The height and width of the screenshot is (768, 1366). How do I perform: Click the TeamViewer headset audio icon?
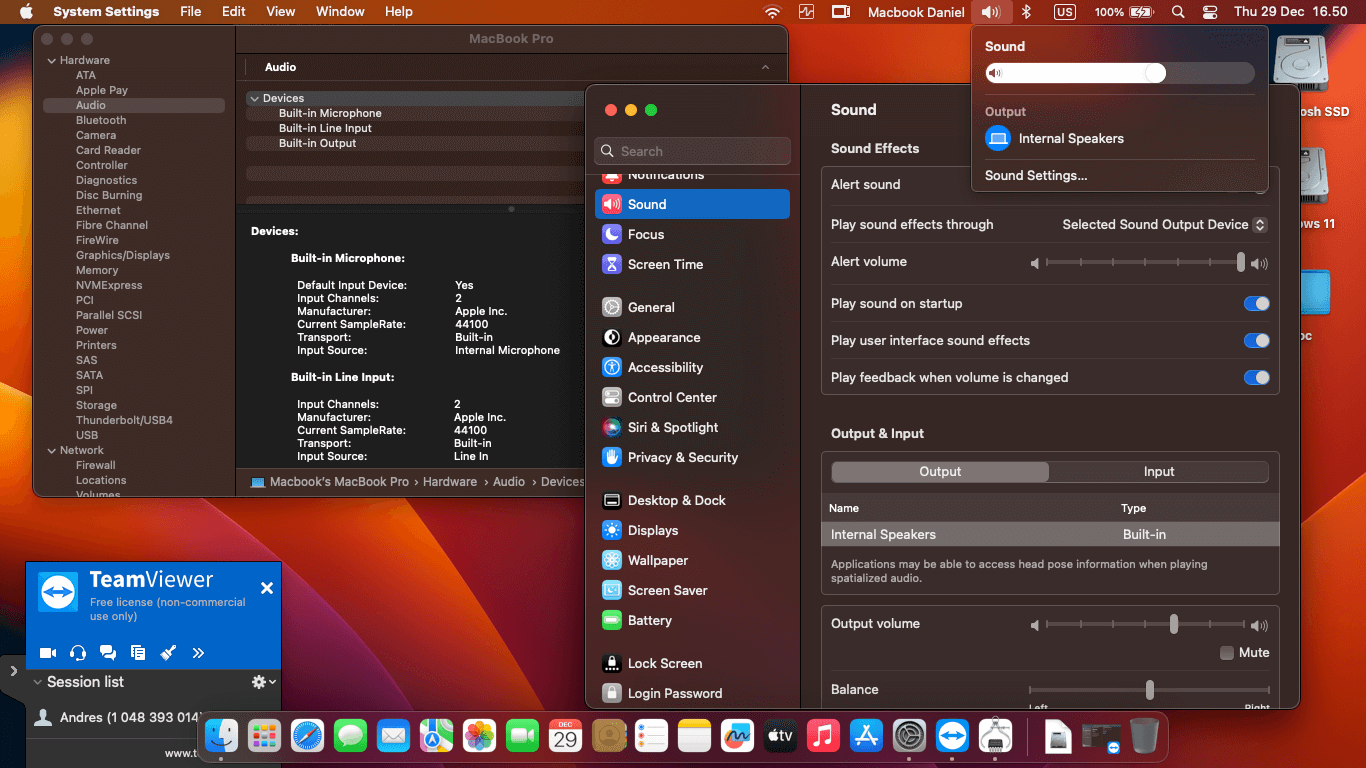[78, 653]
